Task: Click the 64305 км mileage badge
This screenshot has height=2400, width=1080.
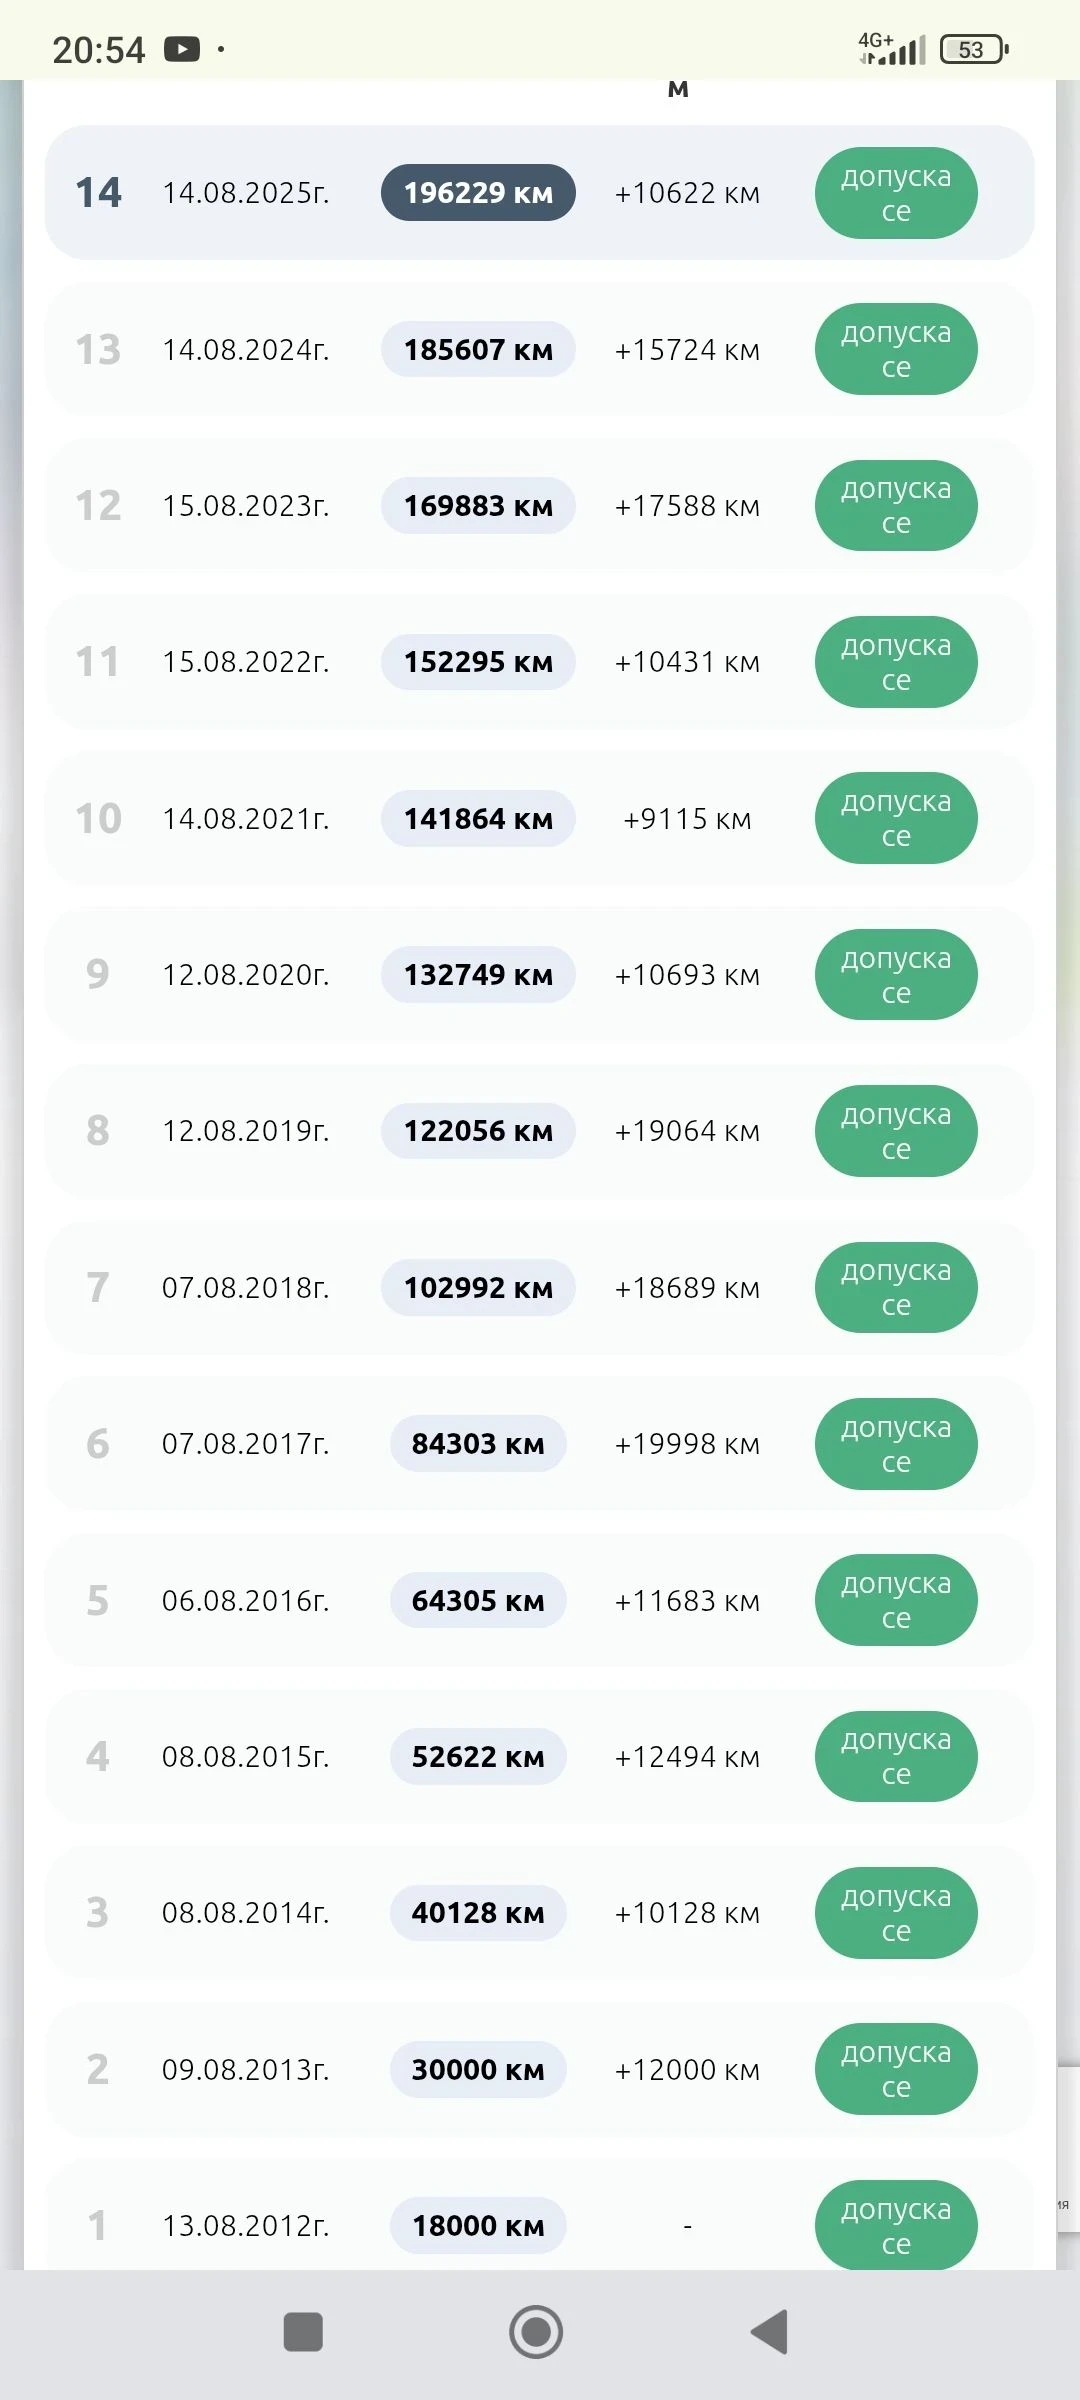Action: click(478, 1601)
